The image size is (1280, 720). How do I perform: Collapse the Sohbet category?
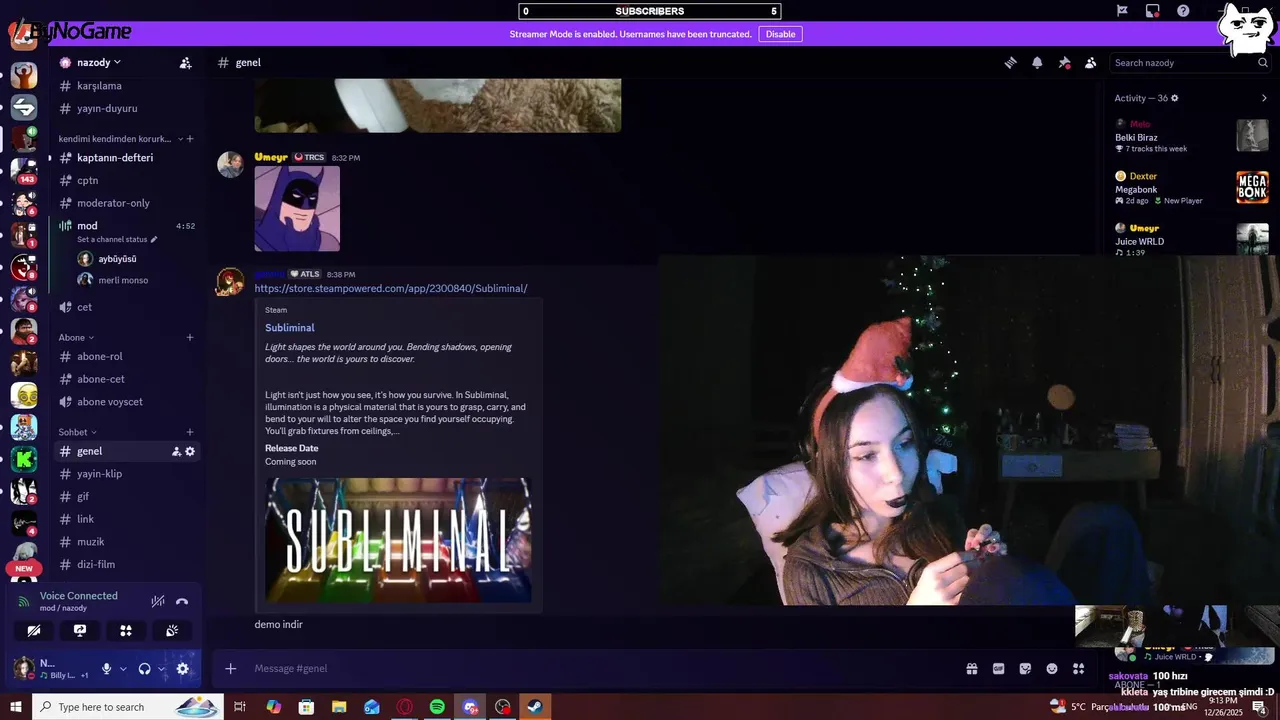coord(77,432)
